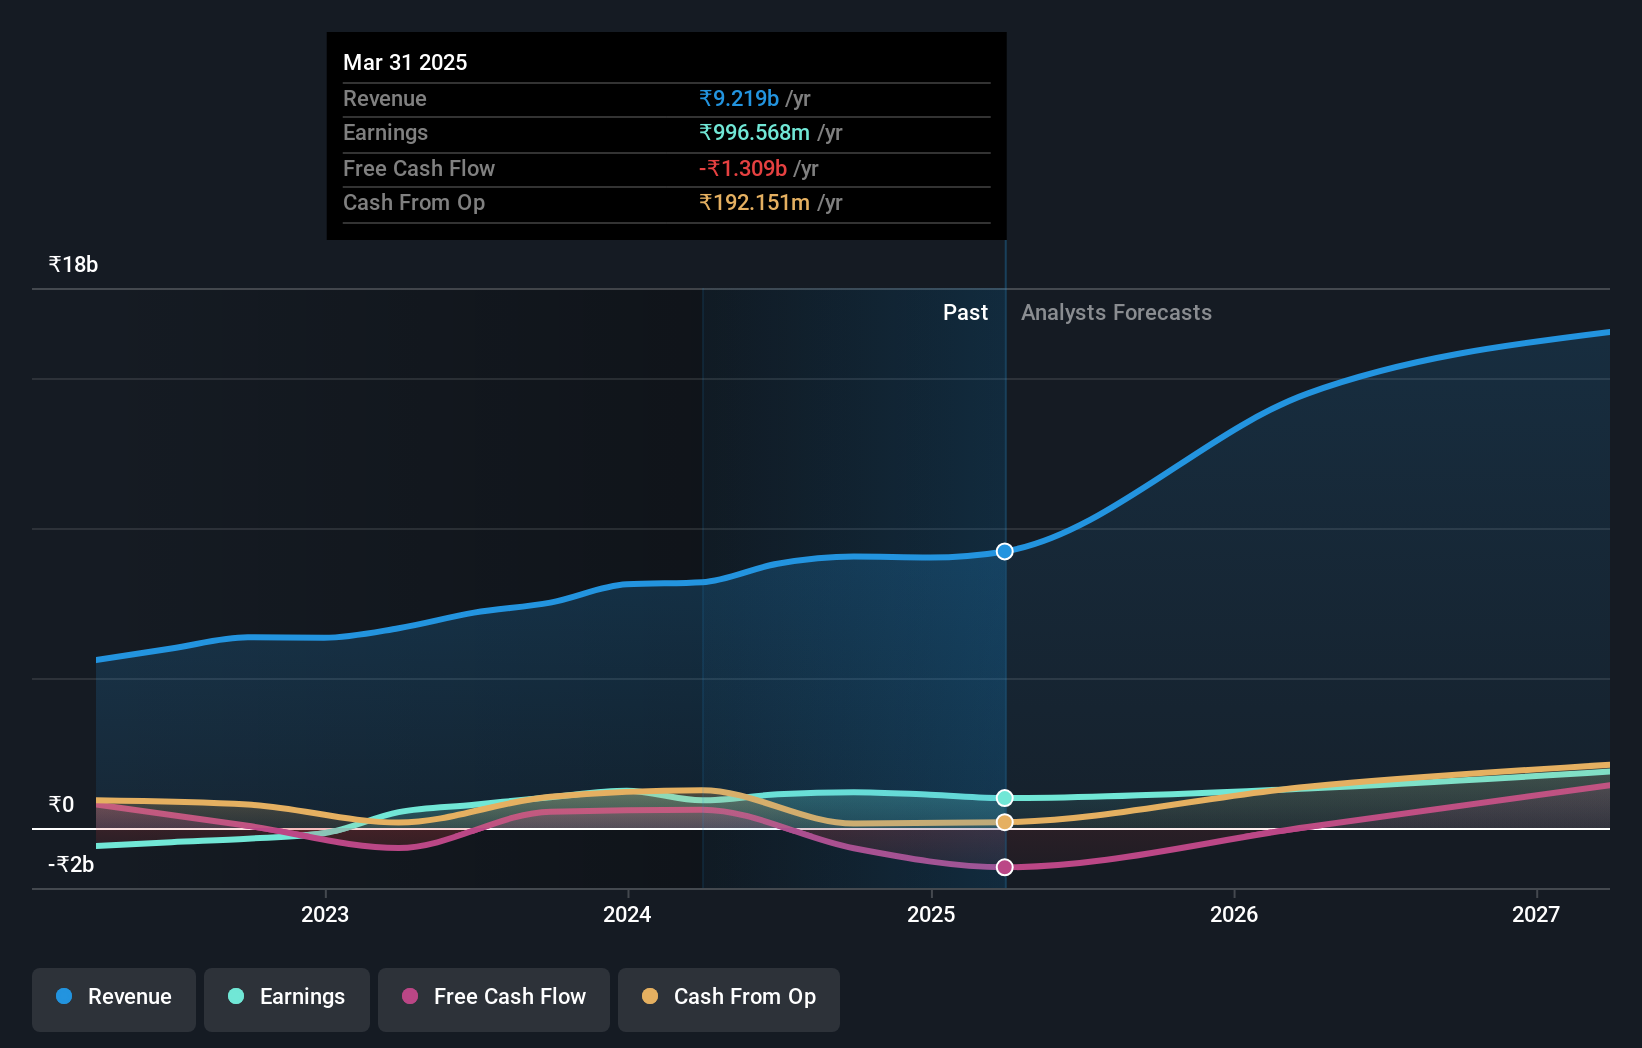
Task: Click the Cash From Op label in tooltip
Action: tap(414, 202)
